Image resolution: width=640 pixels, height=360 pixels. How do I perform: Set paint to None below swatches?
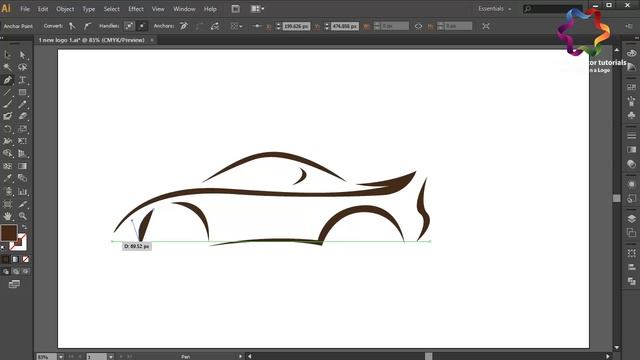[26, 260]
